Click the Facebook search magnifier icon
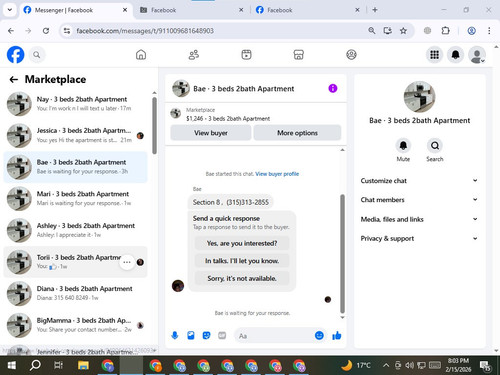 click(x=37, y=55)
